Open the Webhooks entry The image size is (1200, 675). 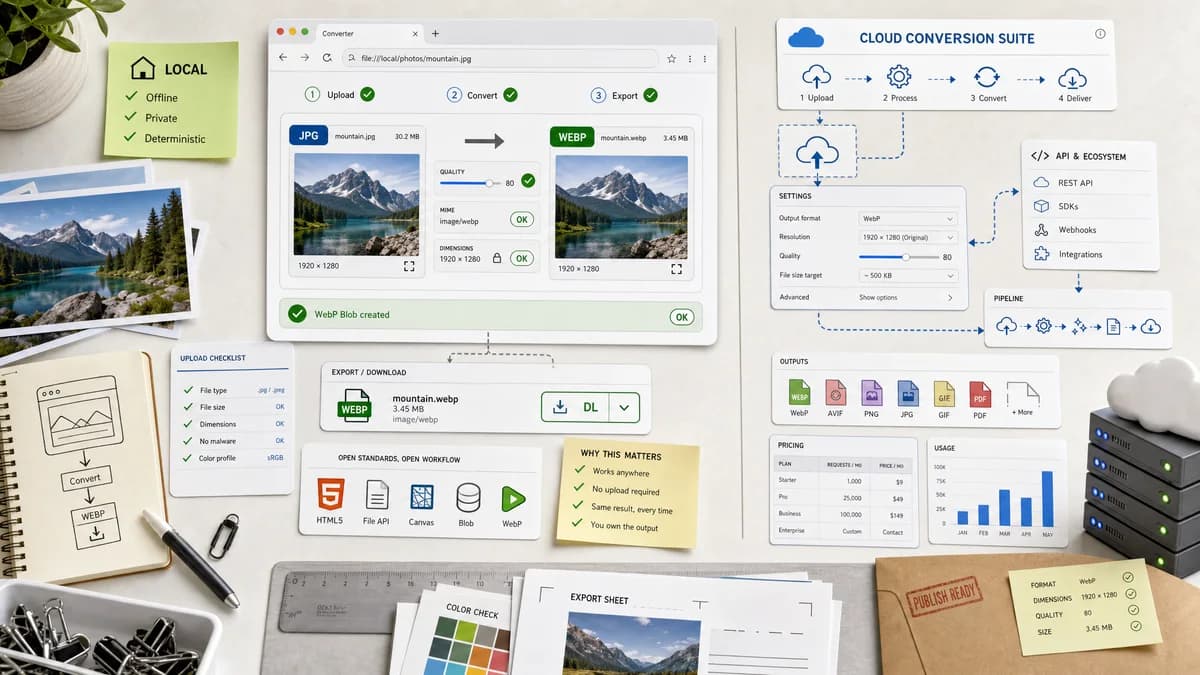(x=1090, y=230)
